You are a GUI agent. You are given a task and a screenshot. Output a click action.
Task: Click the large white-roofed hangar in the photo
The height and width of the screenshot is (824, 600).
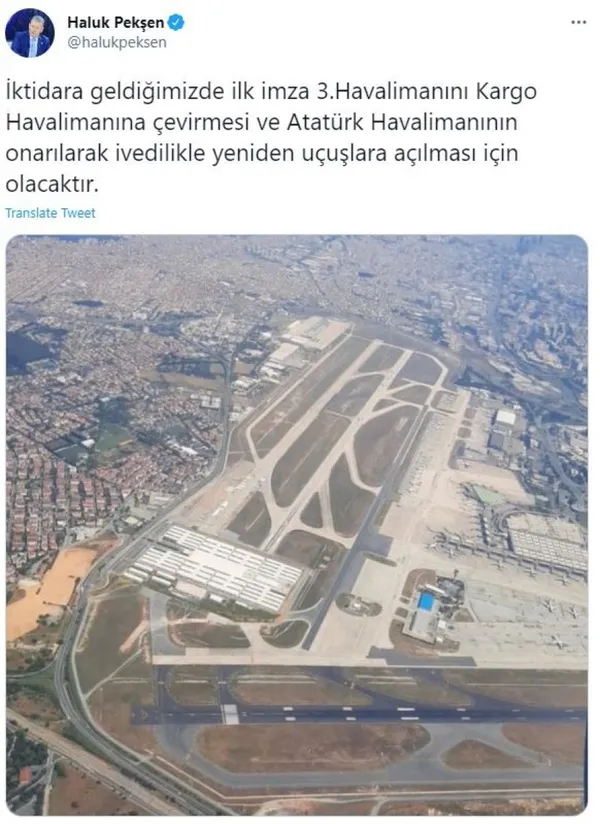pyautogui.click(x=215, y=569)
